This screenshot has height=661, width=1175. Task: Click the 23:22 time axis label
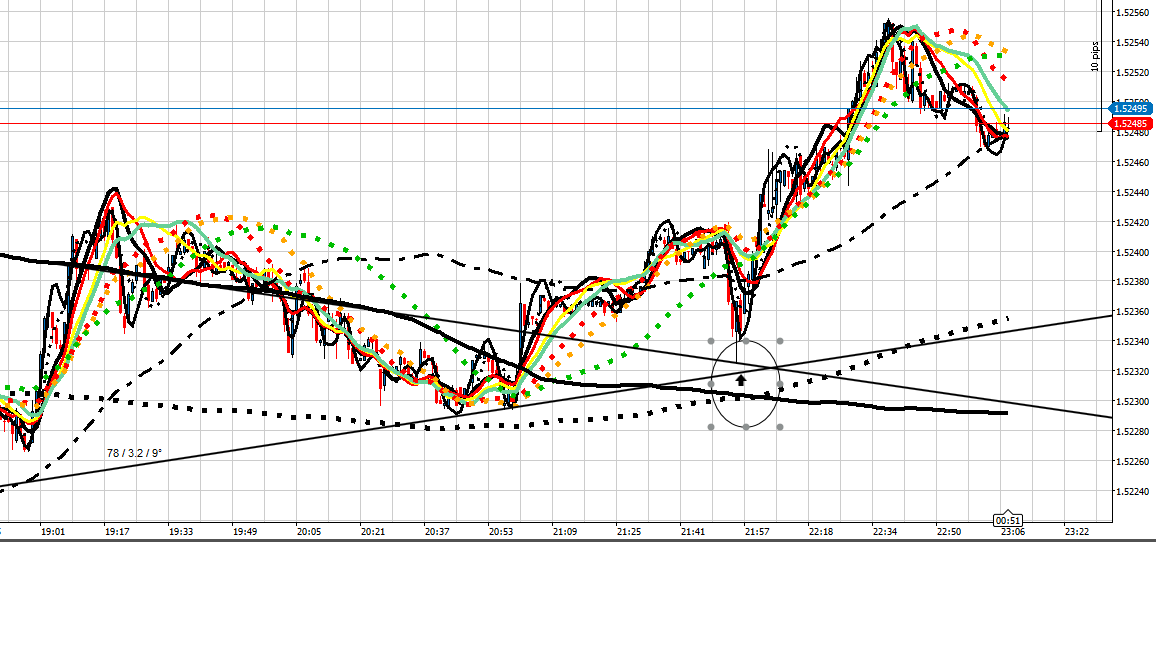pos(1077,531)
